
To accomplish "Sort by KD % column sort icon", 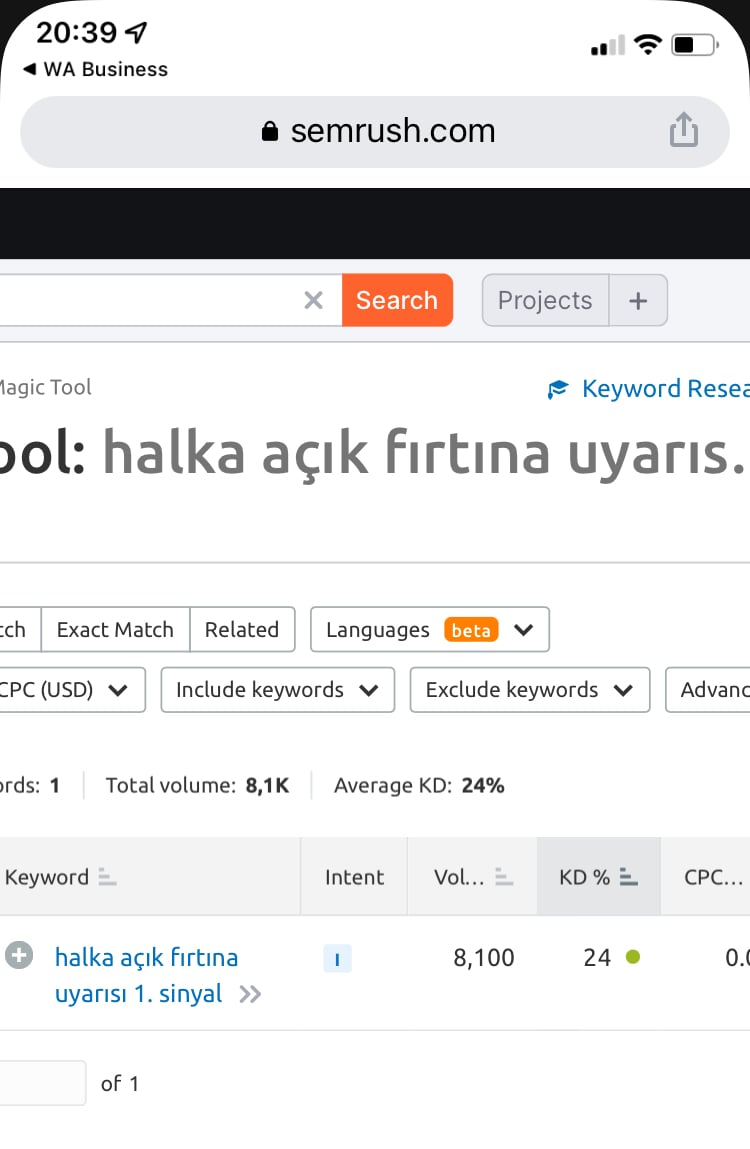I will [x=628, y=876].
